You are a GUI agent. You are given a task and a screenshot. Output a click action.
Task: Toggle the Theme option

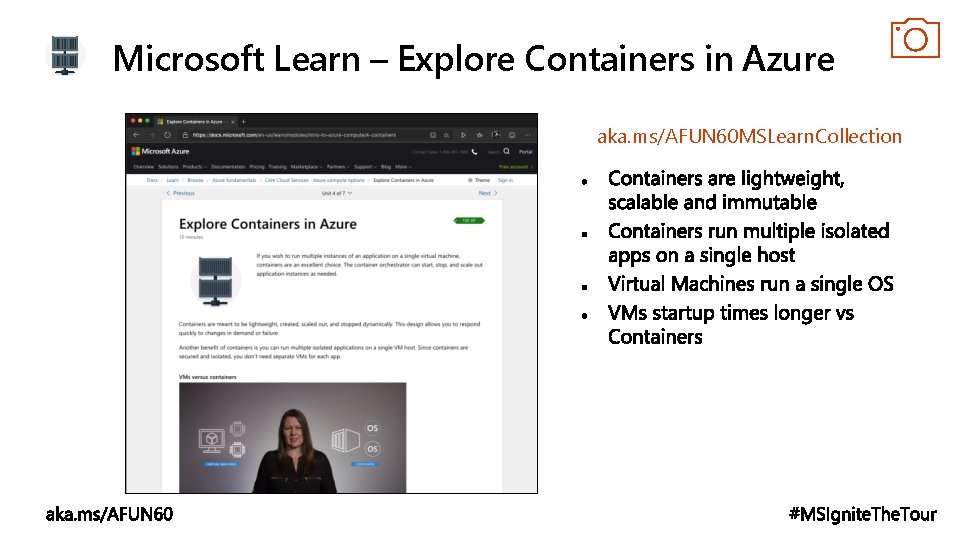click(478, 180)
